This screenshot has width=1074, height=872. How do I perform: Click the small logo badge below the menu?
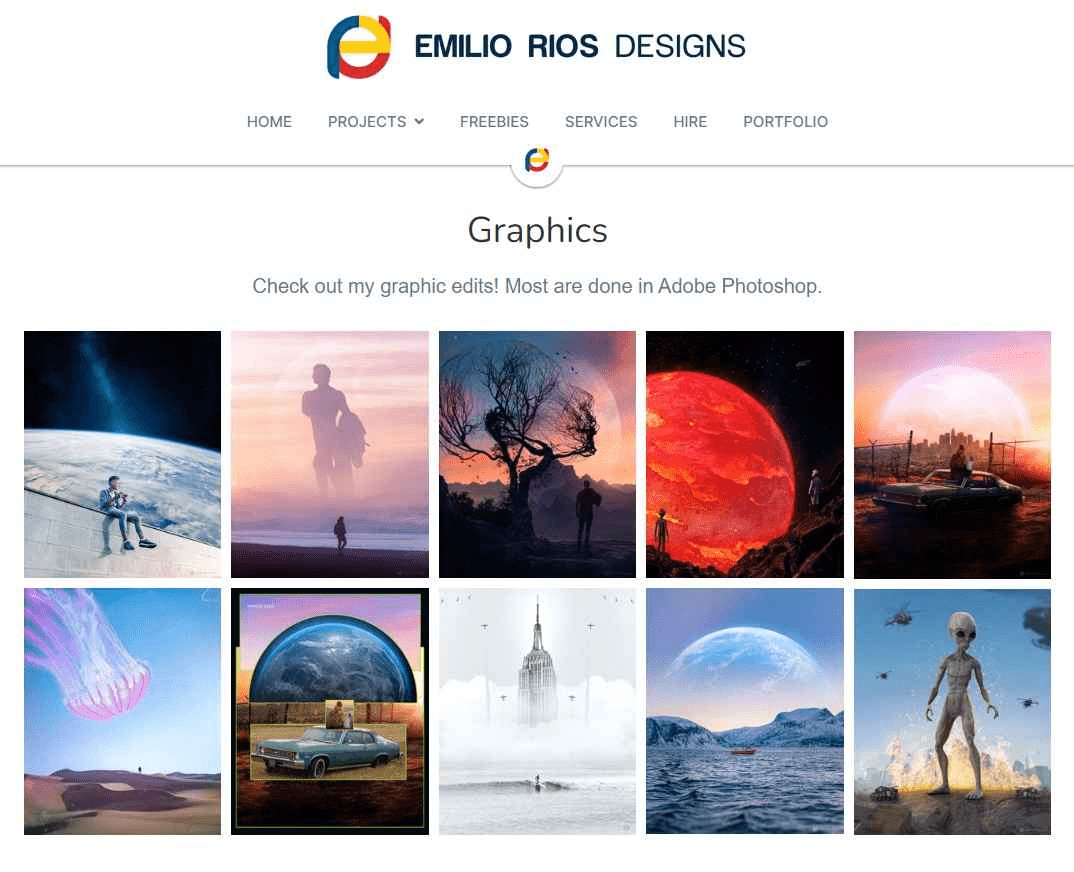pos(537,160)
